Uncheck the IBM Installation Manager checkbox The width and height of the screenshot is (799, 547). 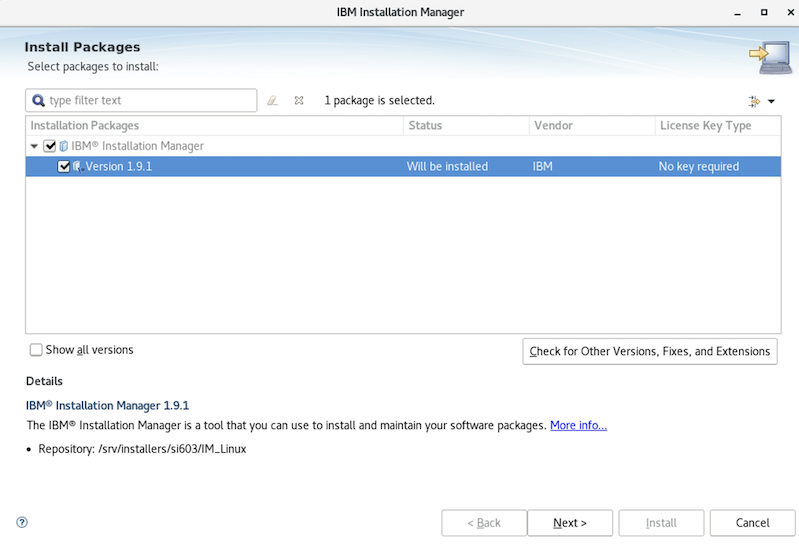coord(49,146)
